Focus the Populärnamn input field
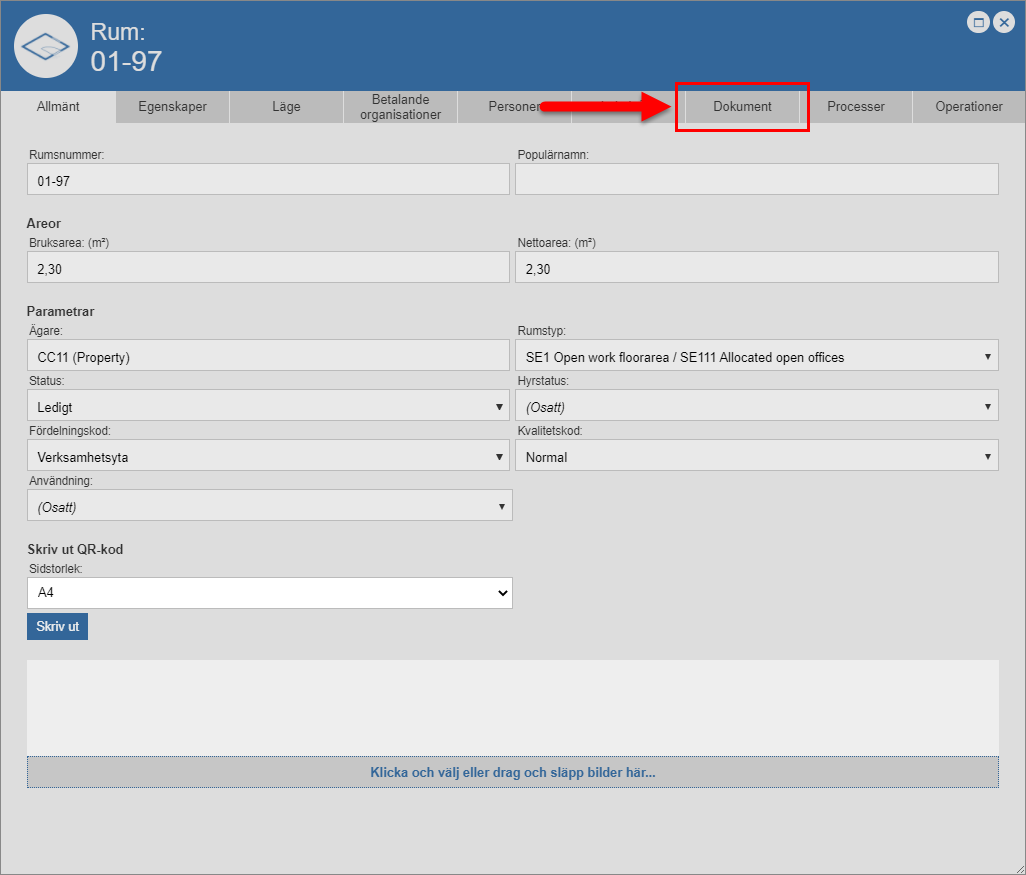The image size is (1026, 875). click(756, 180)
